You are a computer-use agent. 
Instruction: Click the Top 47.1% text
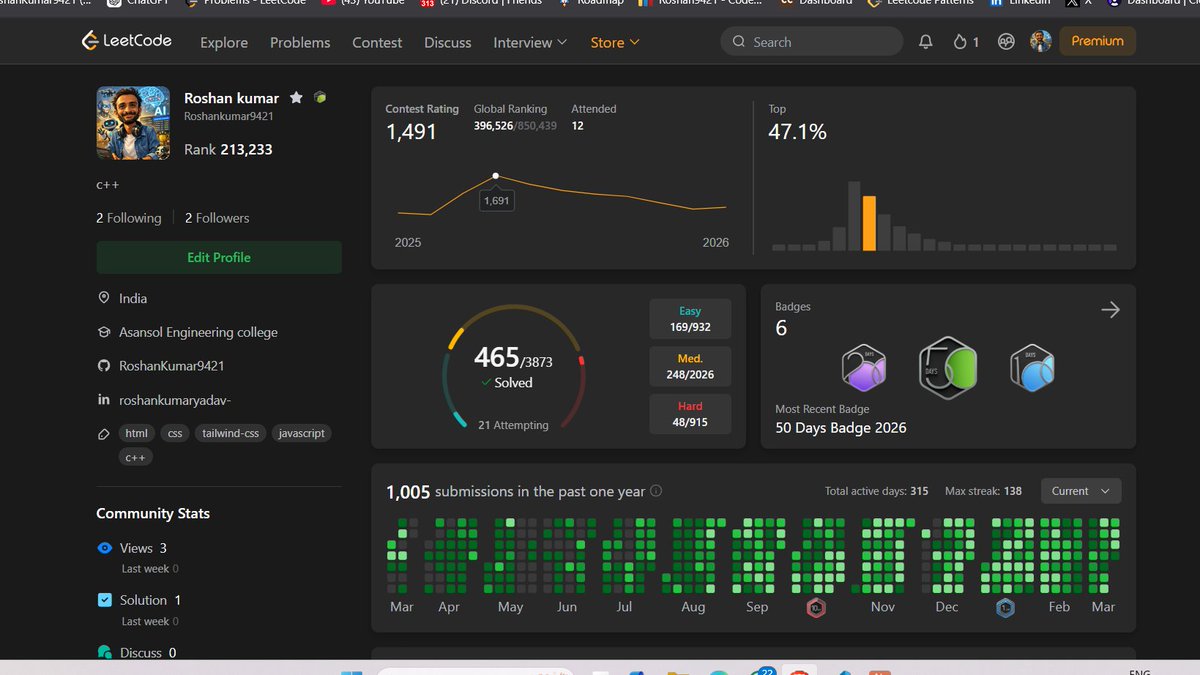[x=797, y=132]
